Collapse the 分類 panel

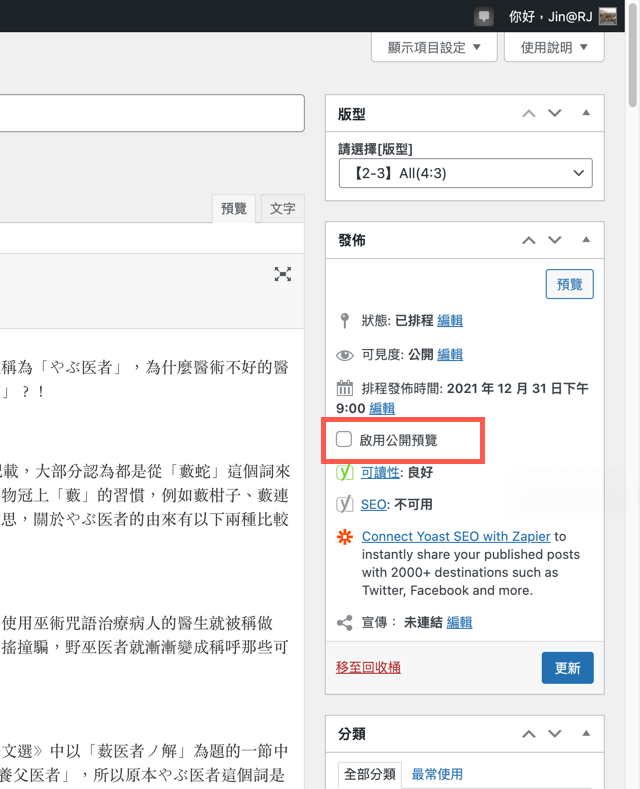586,733
